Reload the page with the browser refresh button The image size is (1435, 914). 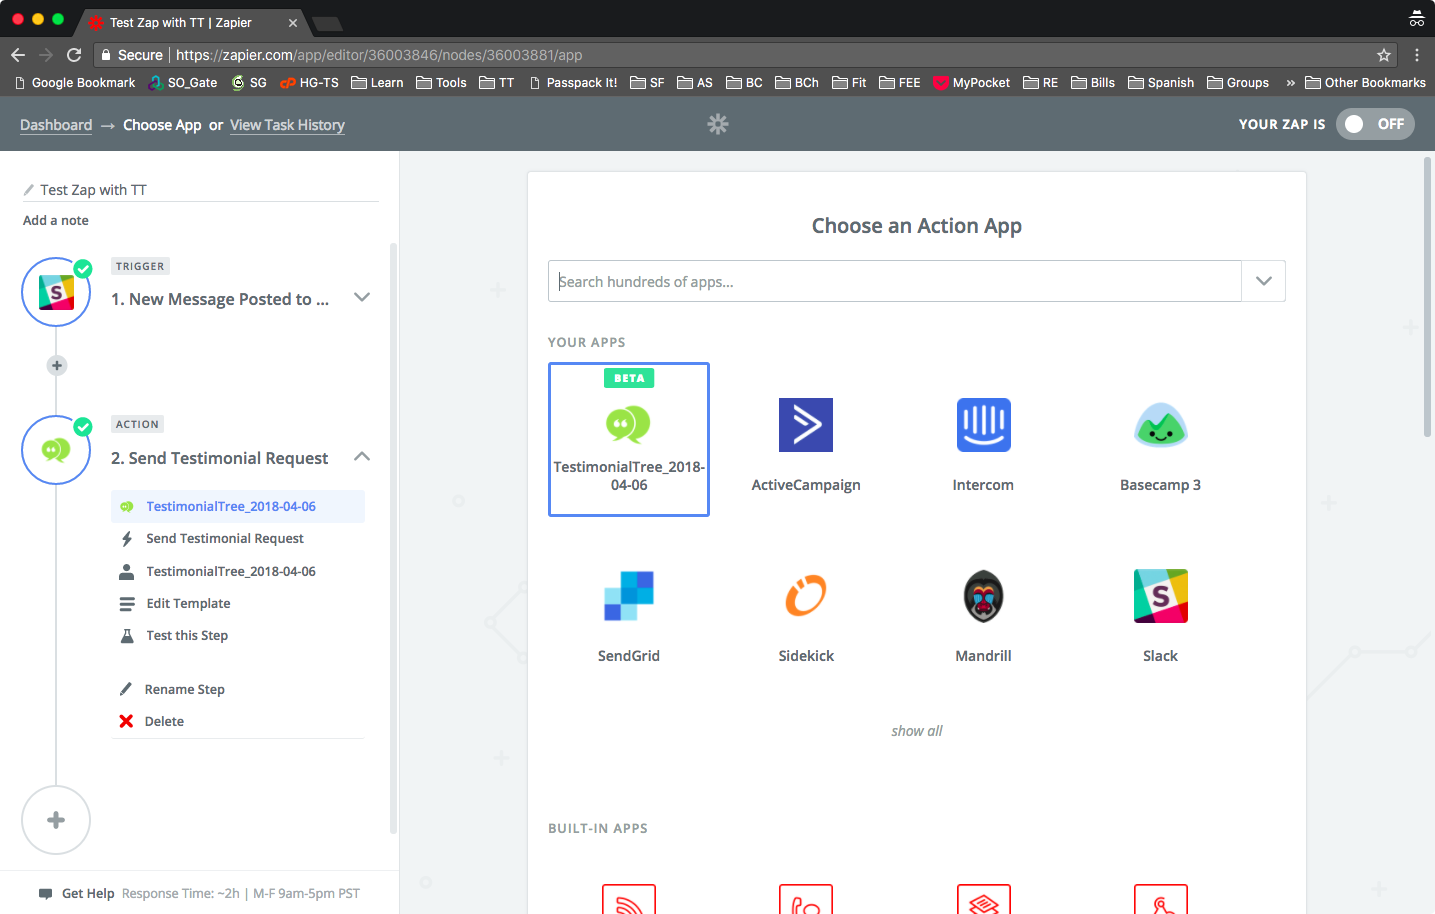(x=74, y=55)
